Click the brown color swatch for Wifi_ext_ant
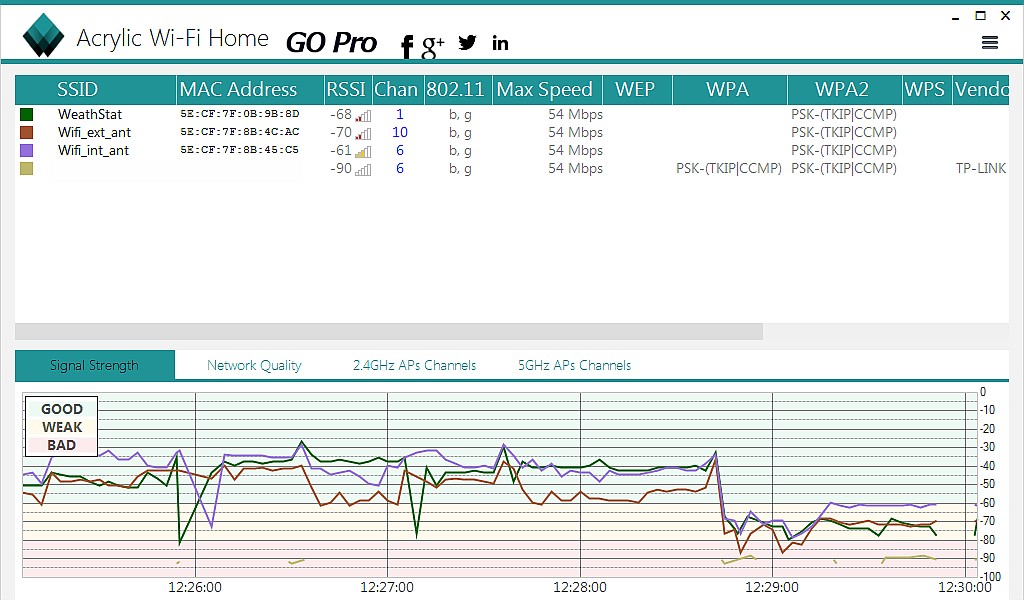 [x=27, y=133]
